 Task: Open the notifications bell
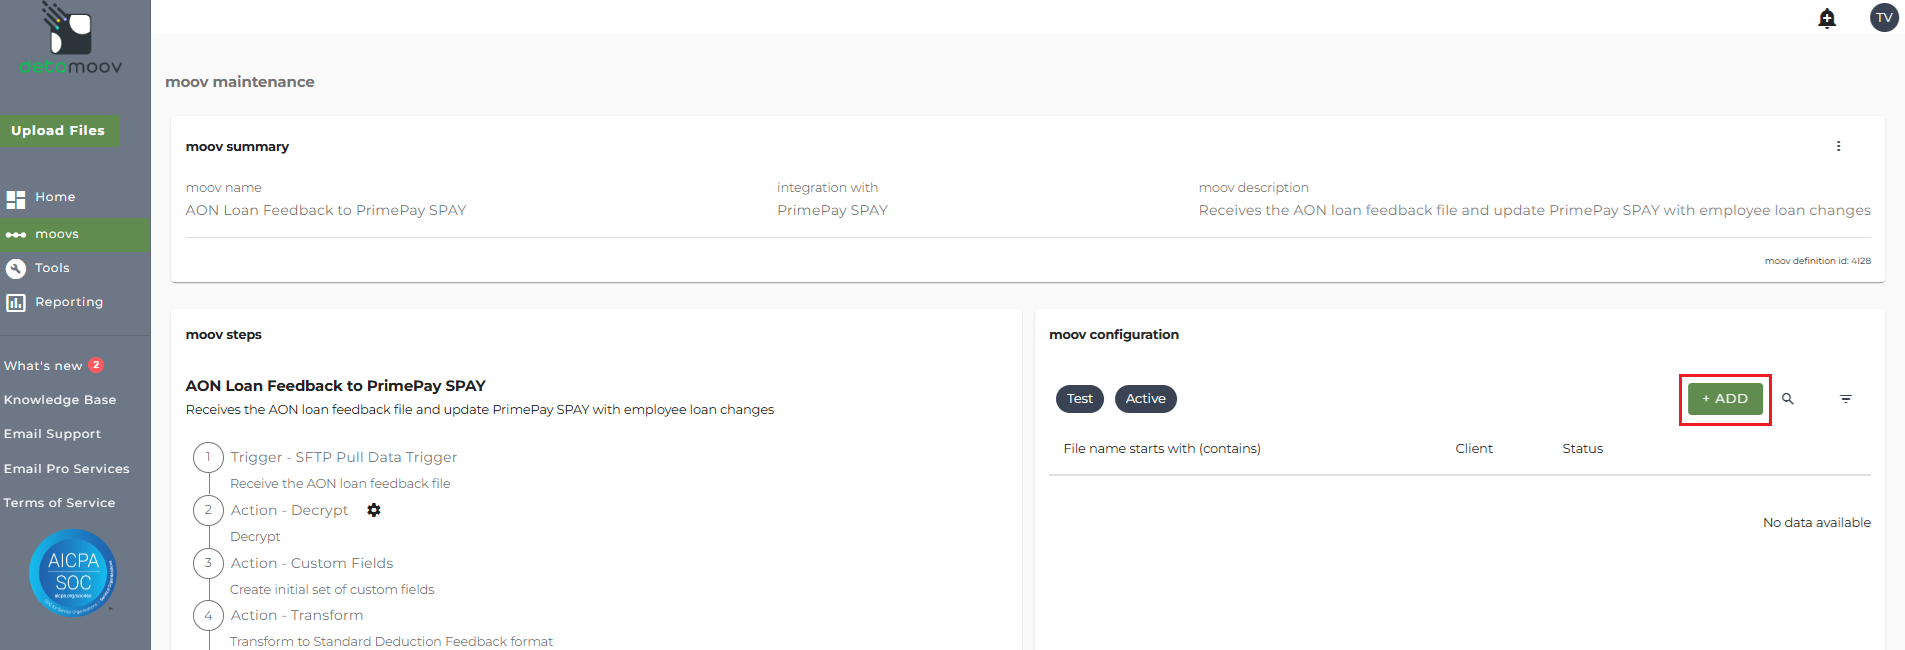tap(1827, 18)
